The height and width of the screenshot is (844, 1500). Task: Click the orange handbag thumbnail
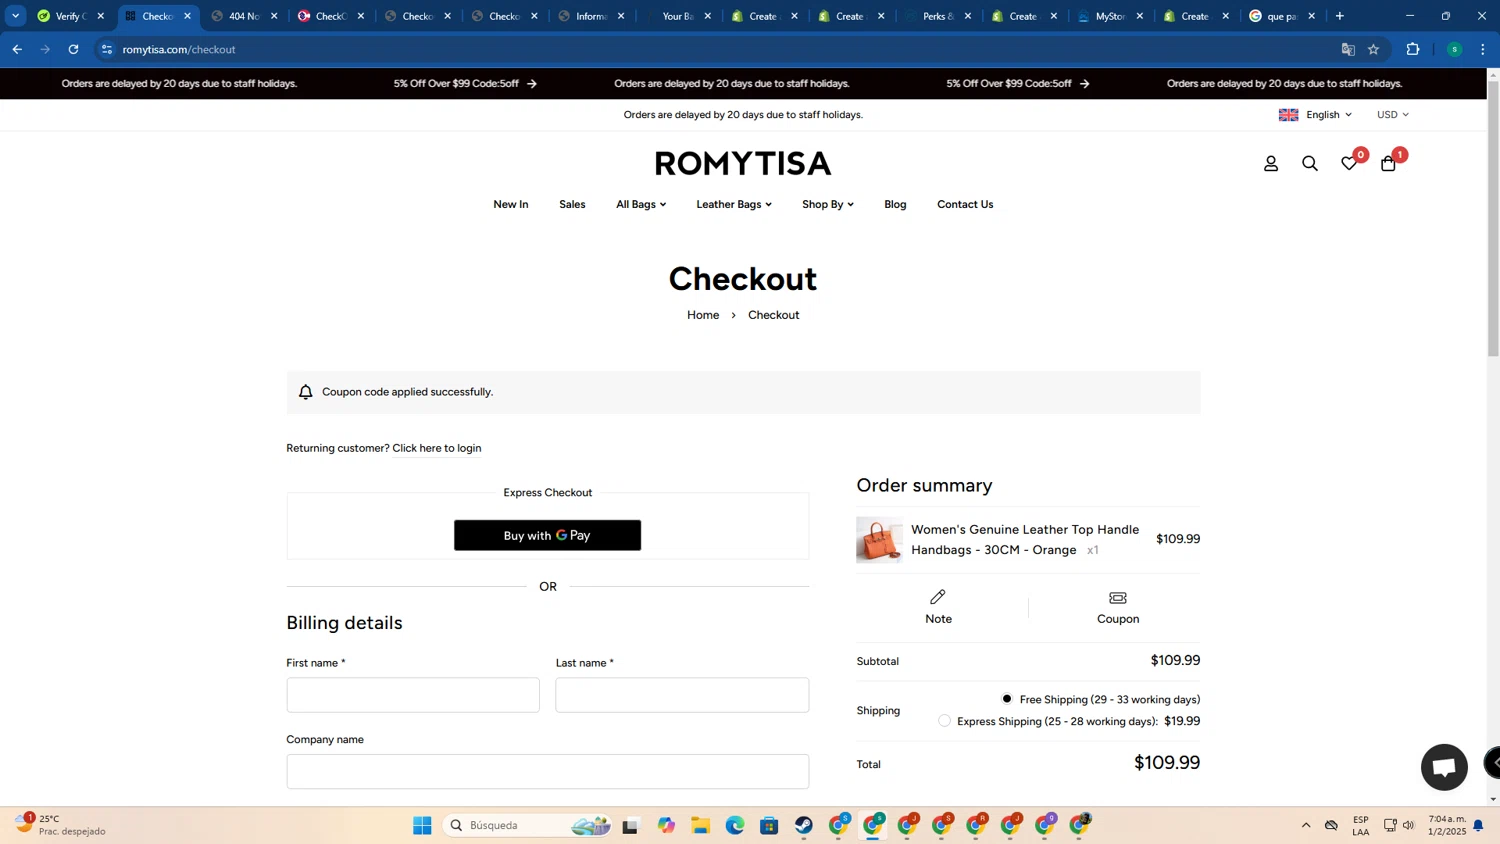pyautogui.click(x=879, y=540)
